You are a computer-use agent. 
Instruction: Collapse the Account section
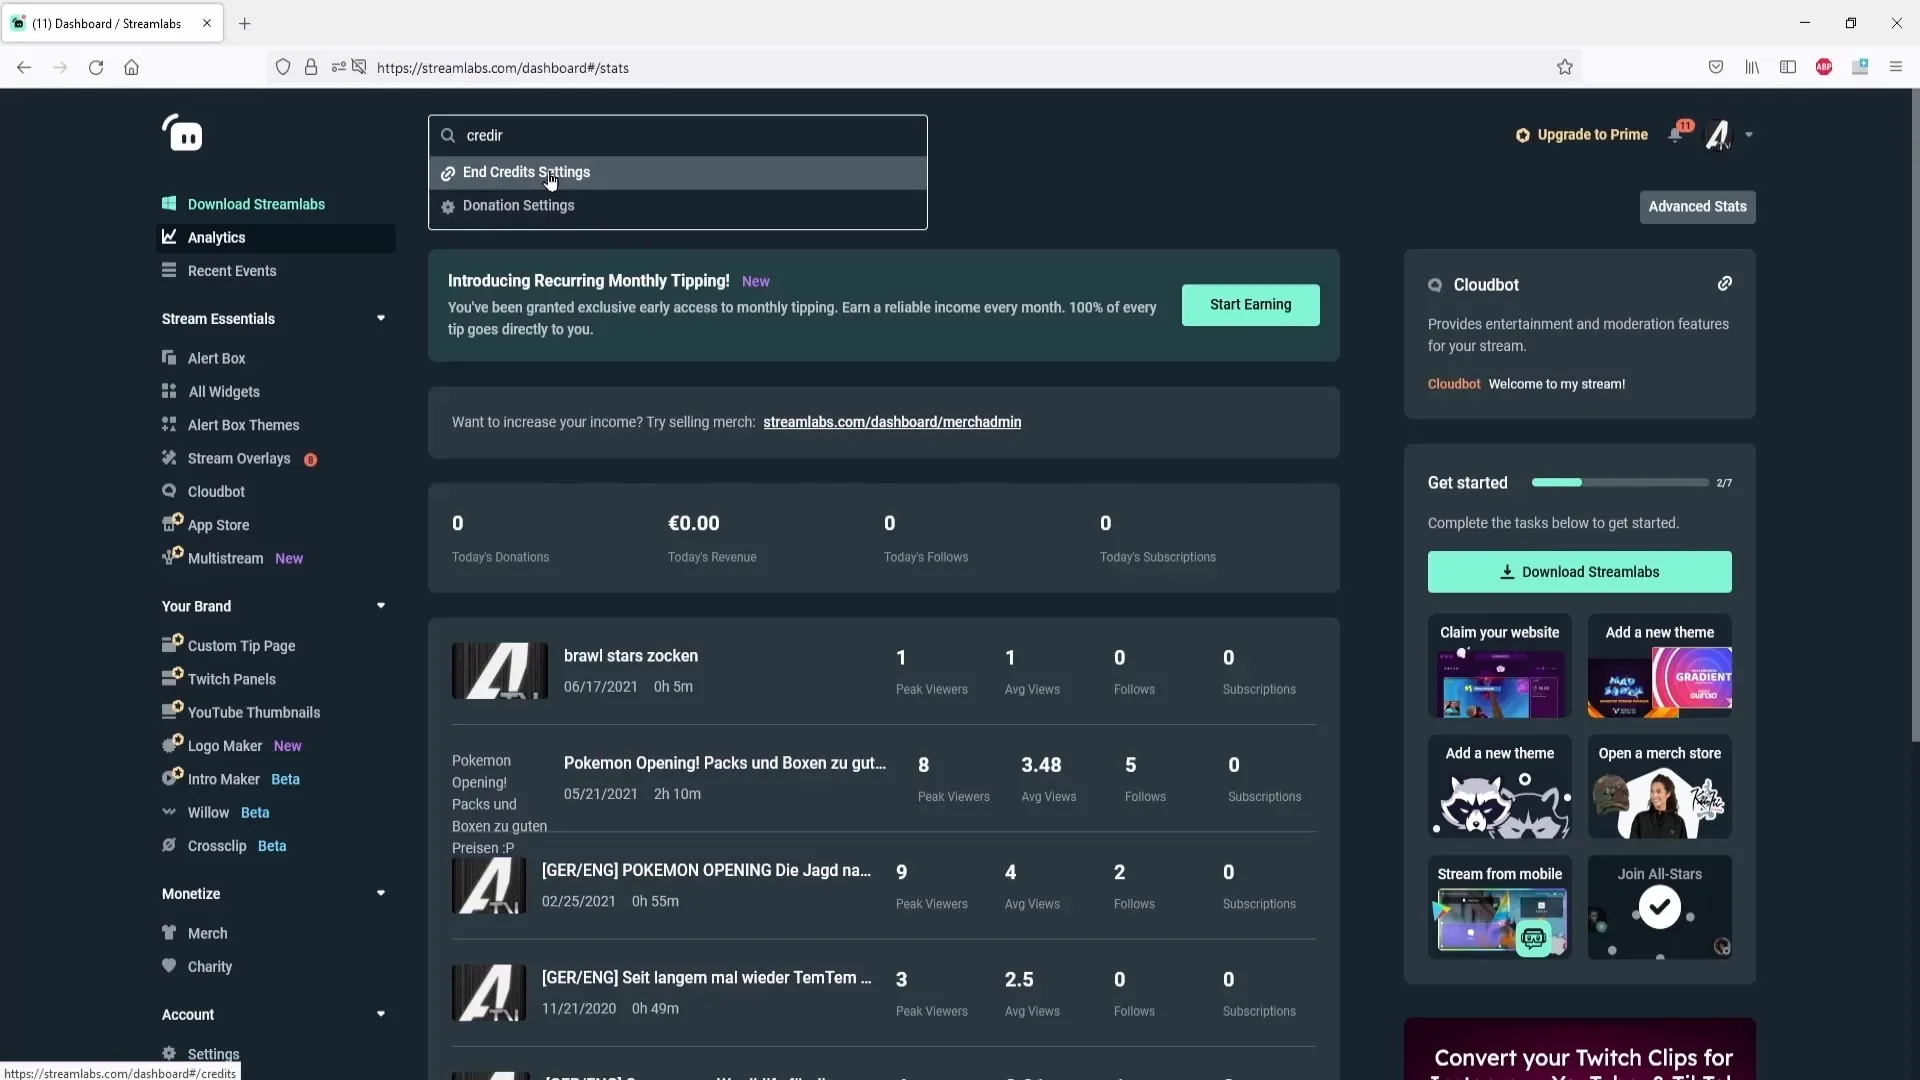point(381,1014)
